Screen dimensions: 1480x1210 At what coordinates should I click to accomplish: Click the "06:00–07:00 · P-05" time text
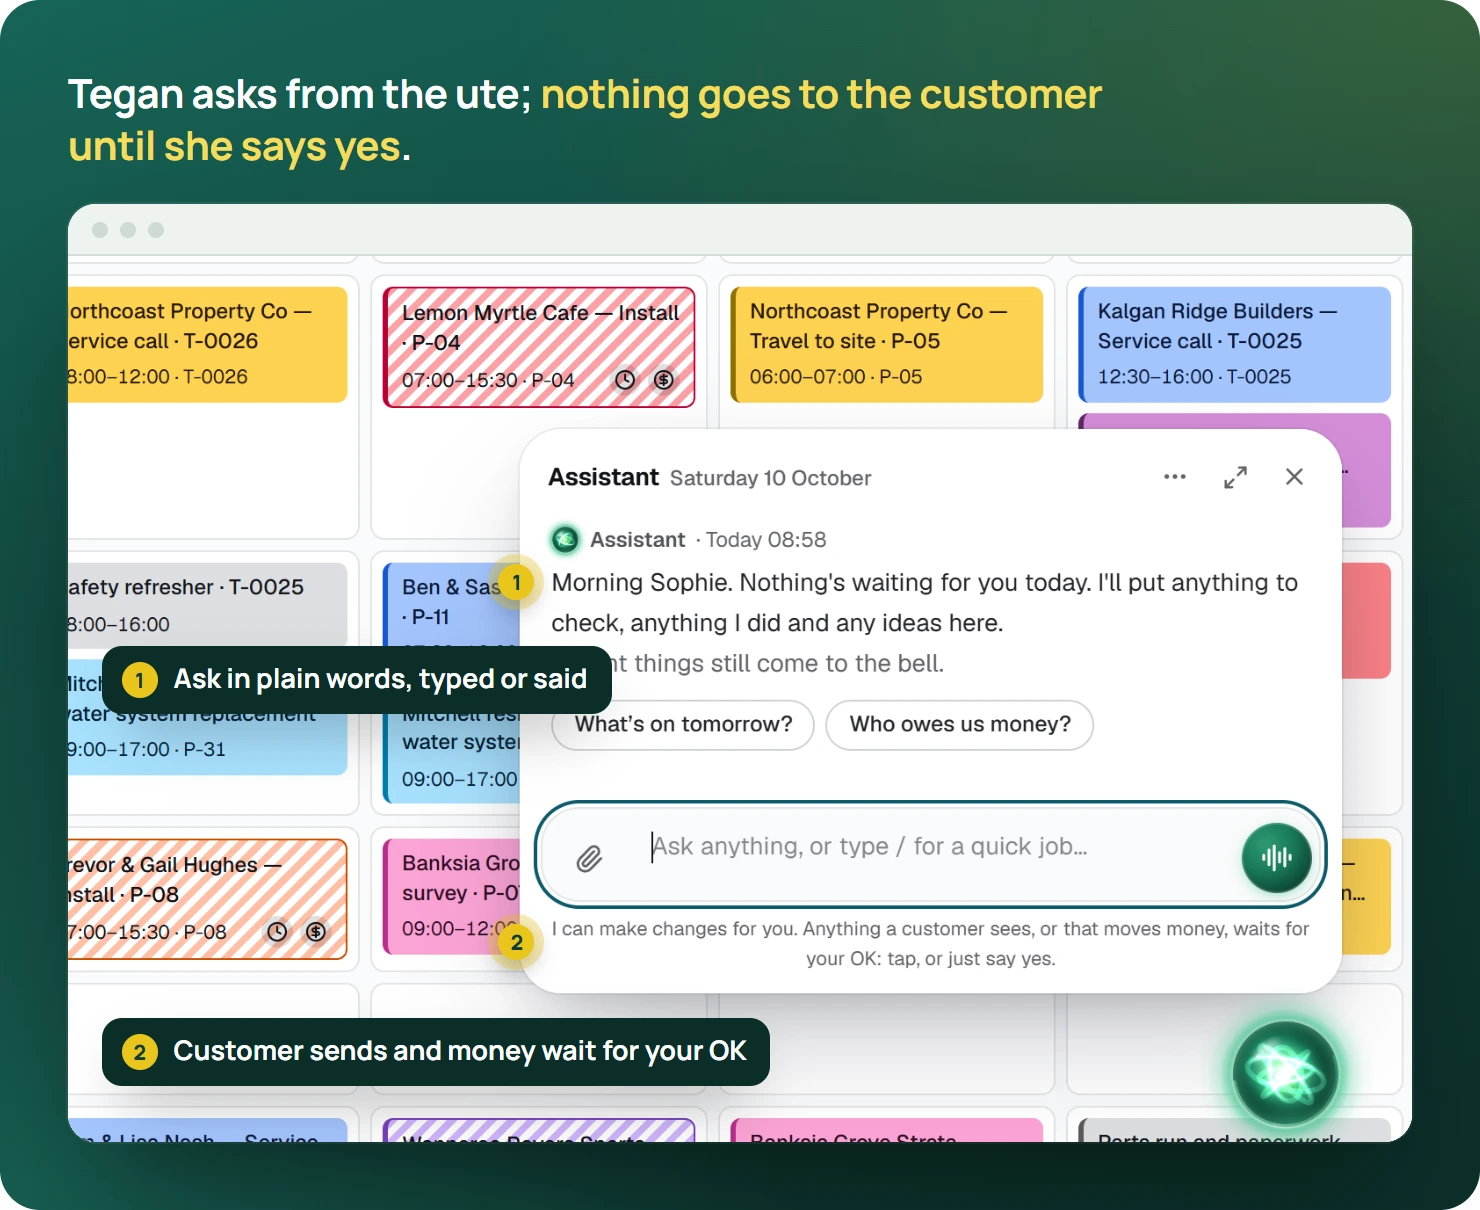click(x=836, y=377)
